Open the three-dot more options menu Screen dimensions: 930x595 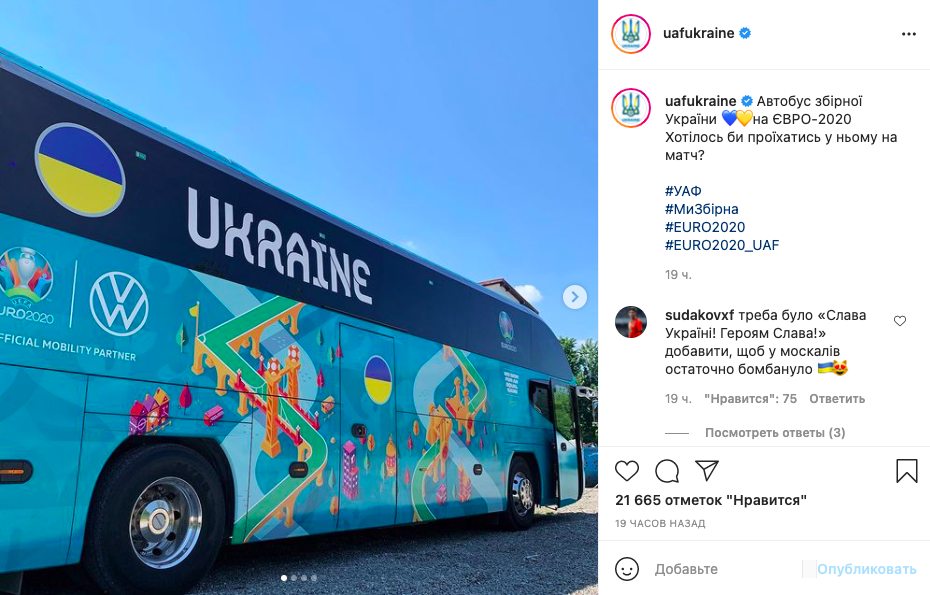(x=909, y=34)
